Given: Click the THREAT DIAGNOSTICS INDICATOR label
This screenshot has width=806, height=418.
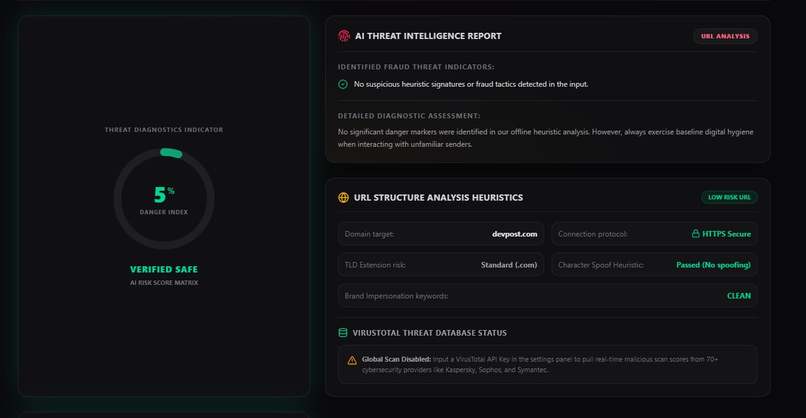Looking at the screenshot, I should (x=164, y=130).
